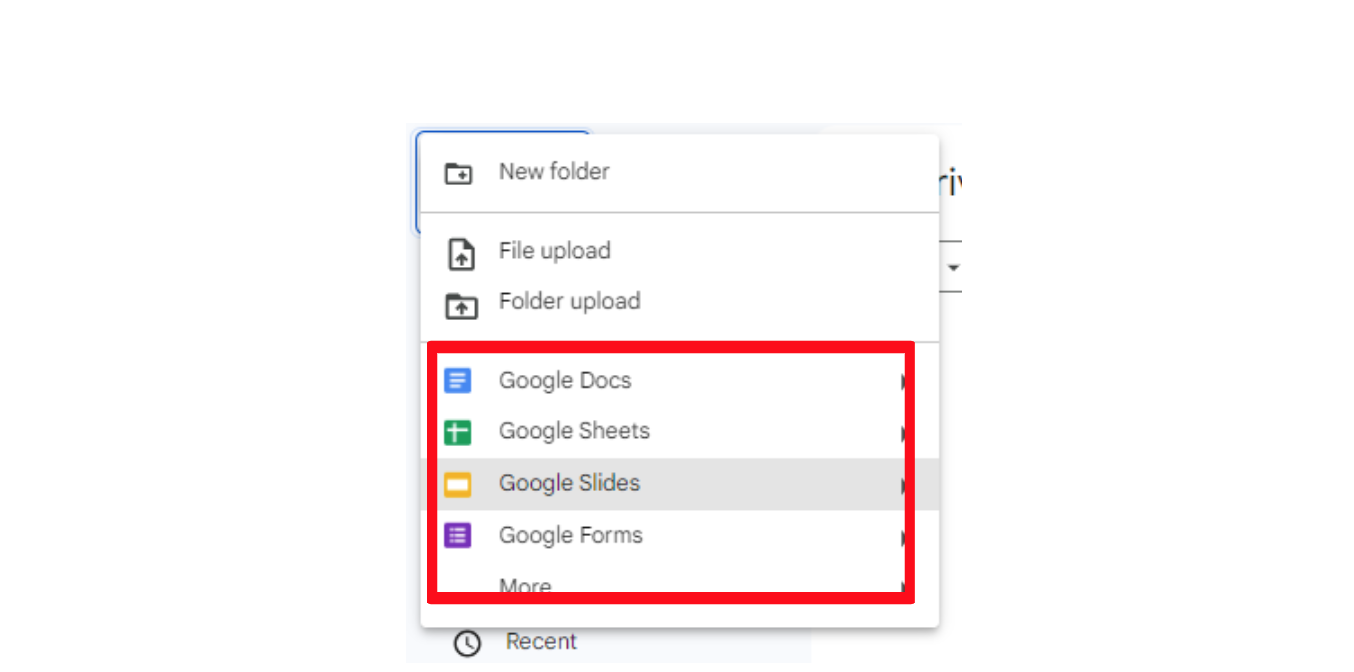
Task: Select the Google Slides icon
Action: (x=458, y=484)
